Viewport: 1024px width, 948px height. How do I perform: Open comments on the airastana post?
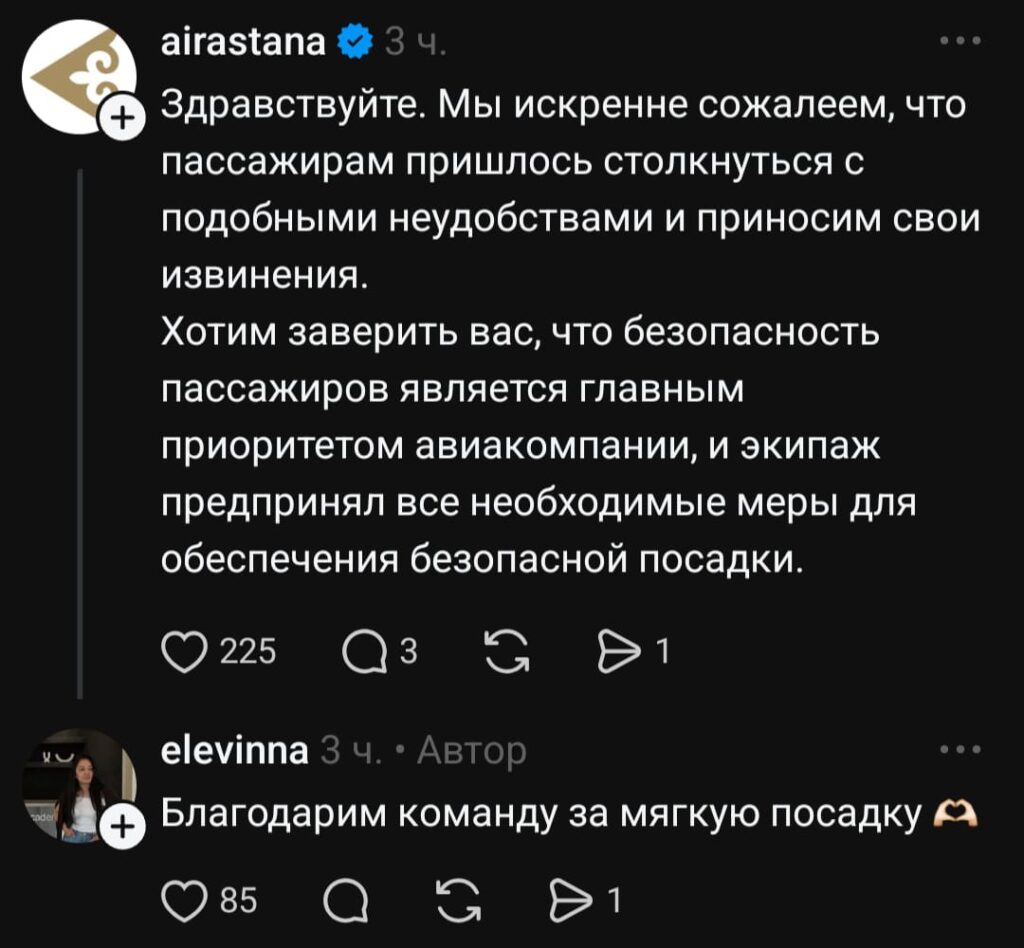[x=365, y=652]
